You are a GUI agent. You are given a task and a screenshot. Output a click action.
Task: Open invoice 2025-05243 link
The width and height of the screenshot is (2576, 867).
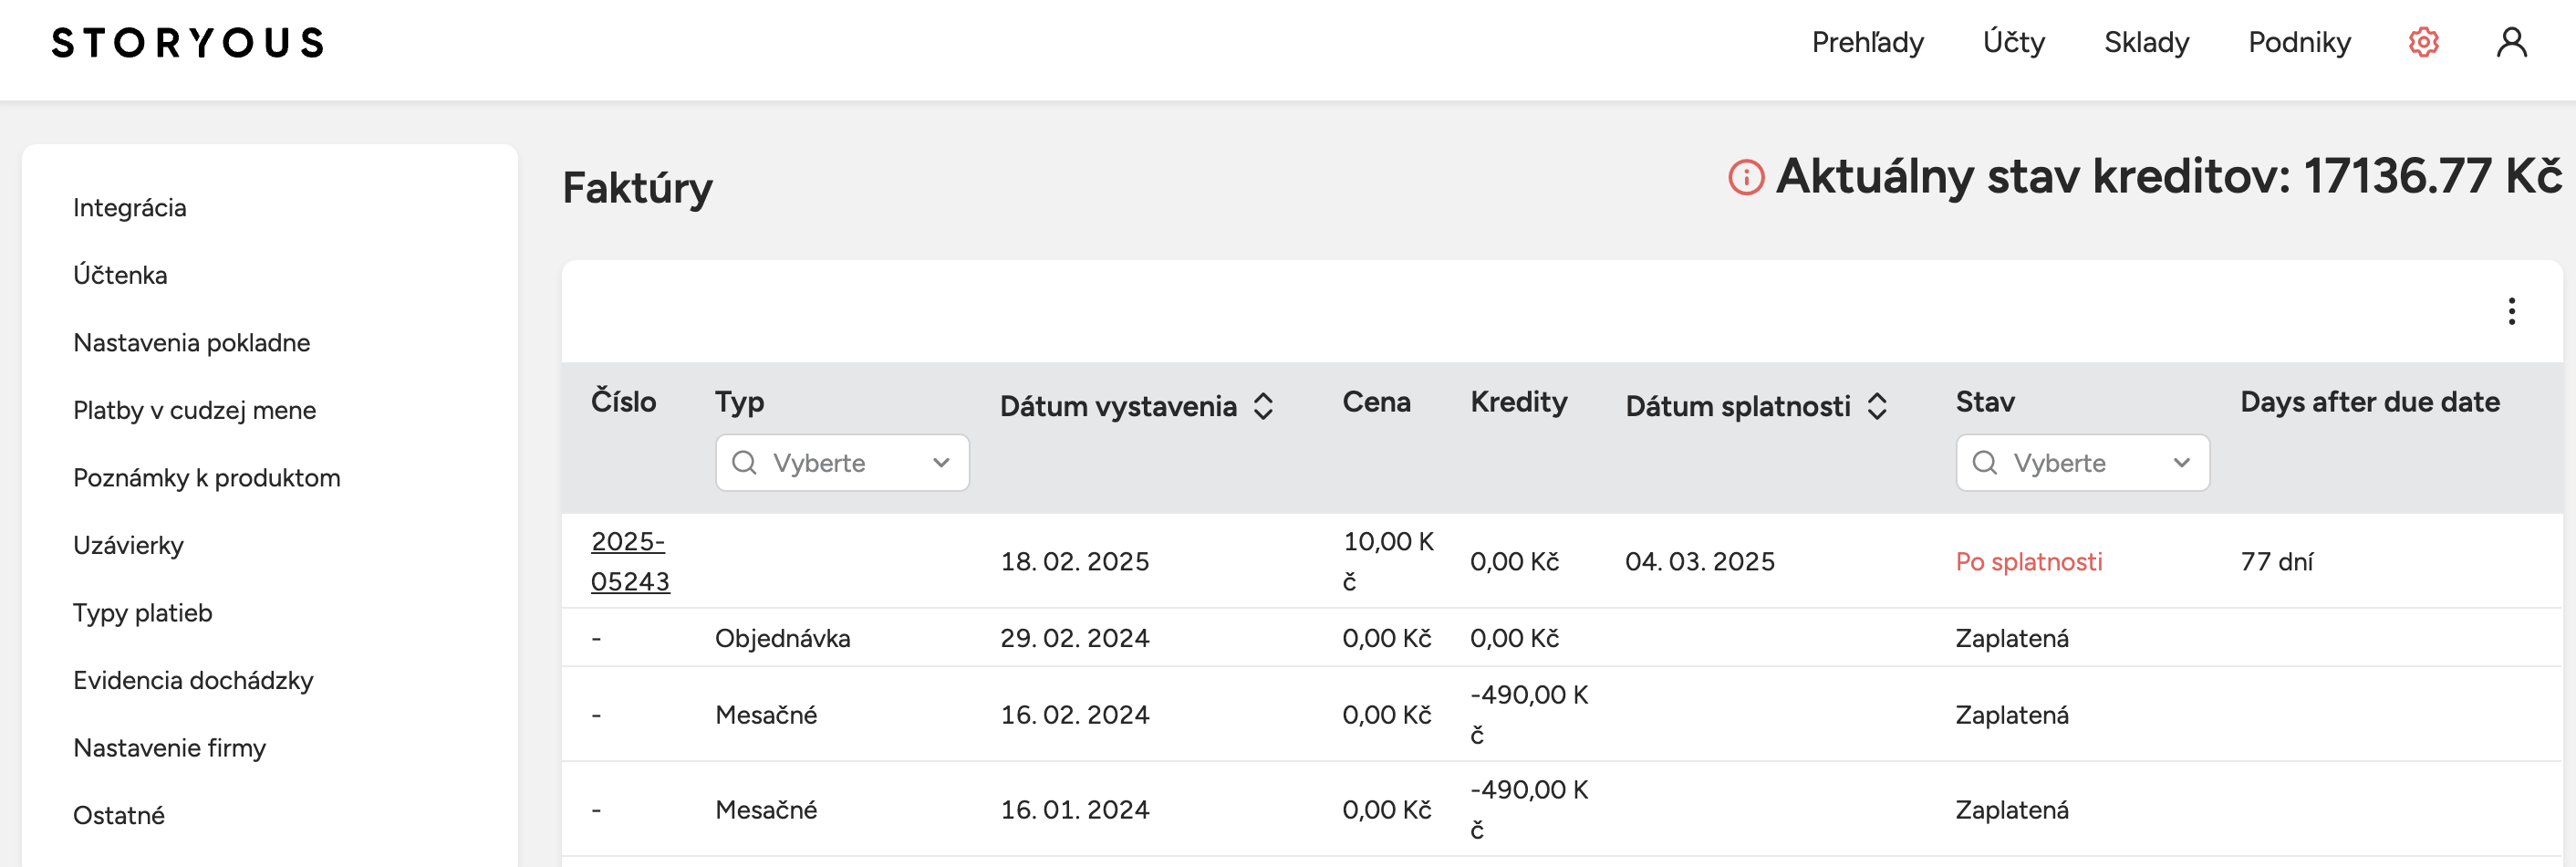coord(630,561)
